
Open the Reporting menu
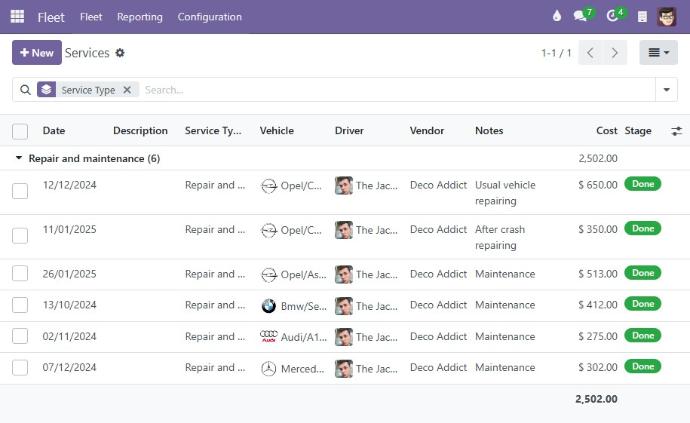(x=139, y=17)
